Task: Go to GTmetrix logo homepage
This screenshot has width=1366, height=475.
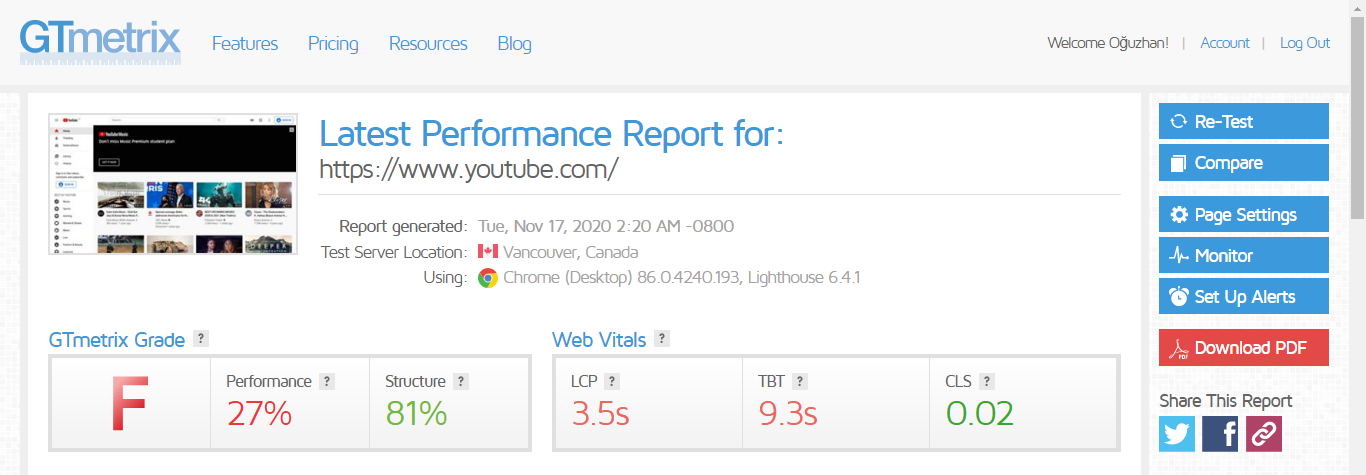Action: point(100,41)
